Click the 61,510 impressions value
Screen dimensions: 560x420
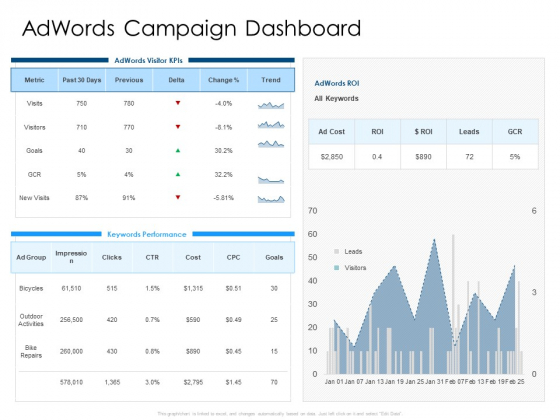71,288
